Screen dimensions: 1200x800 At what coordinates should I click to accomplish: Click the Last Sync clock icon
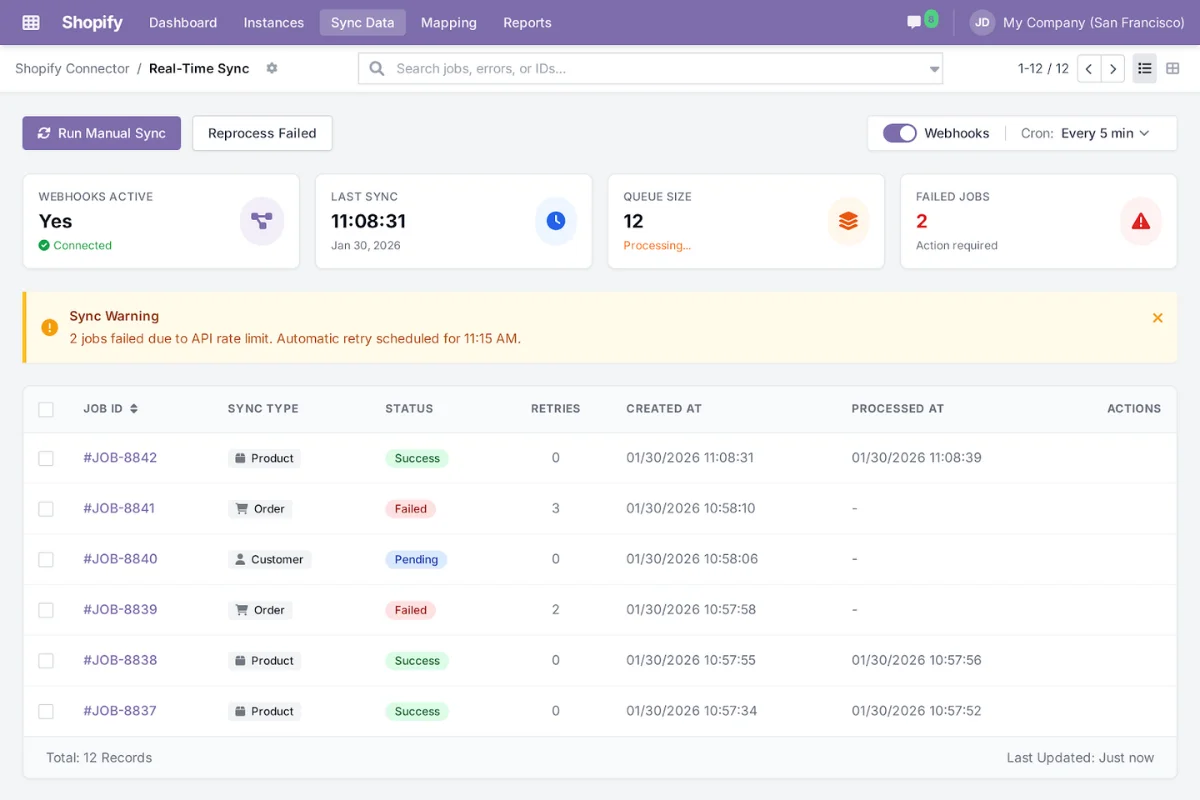tap(556, 221)
